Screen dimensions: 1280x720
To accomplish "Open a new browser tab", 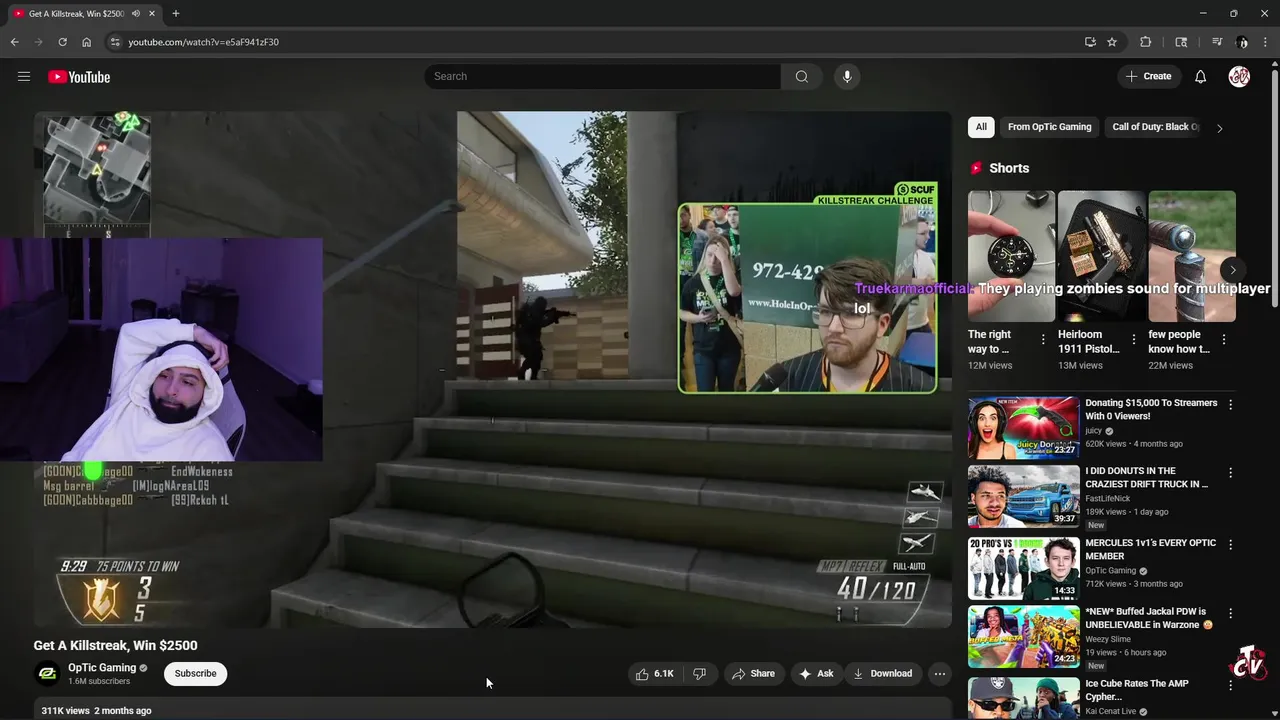I will (176, 13).
